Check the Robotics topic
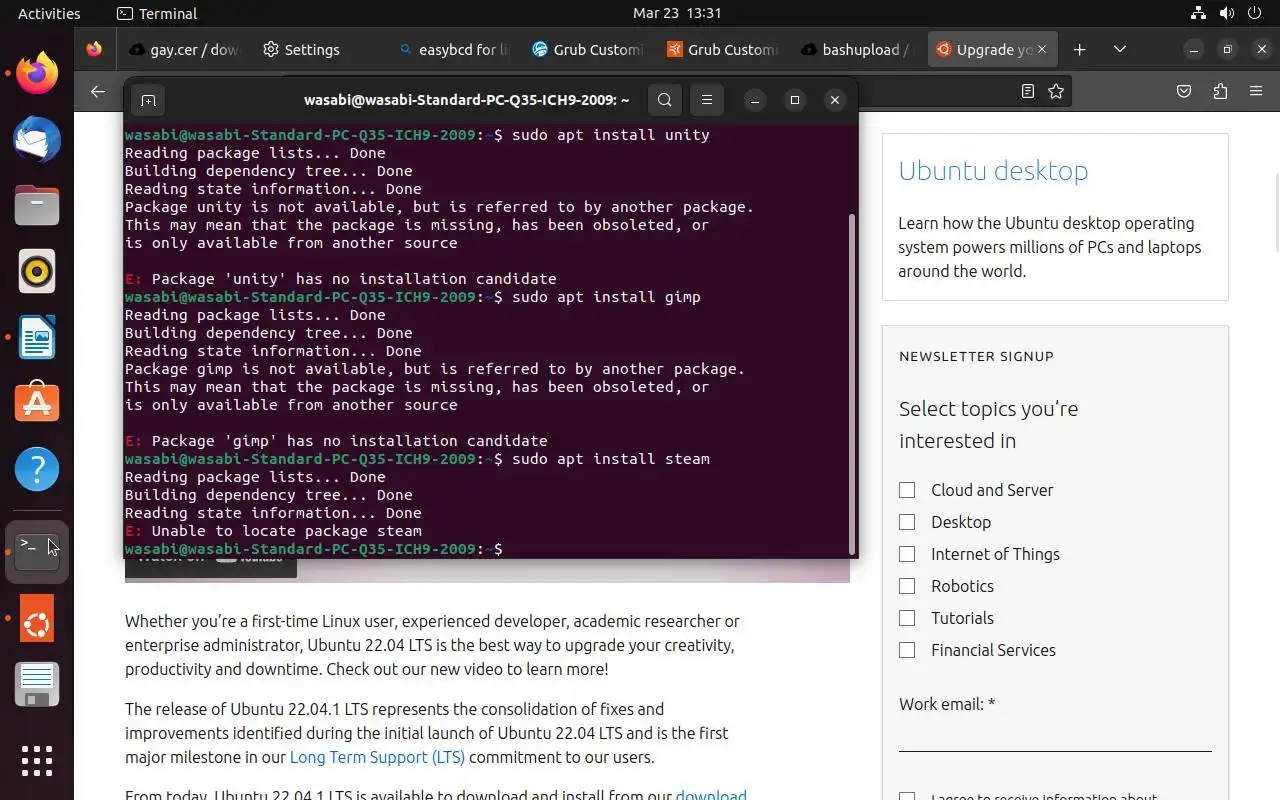The width and height of the screenshot is (1280, 800). [x=907, y=586]
